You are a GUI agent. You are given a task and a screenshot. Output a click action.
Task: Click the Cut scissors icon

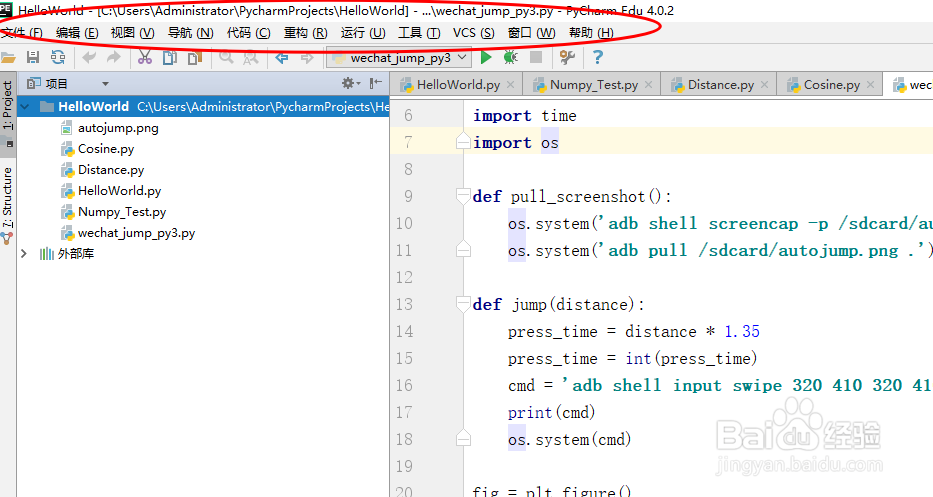[x=145, y=58]
